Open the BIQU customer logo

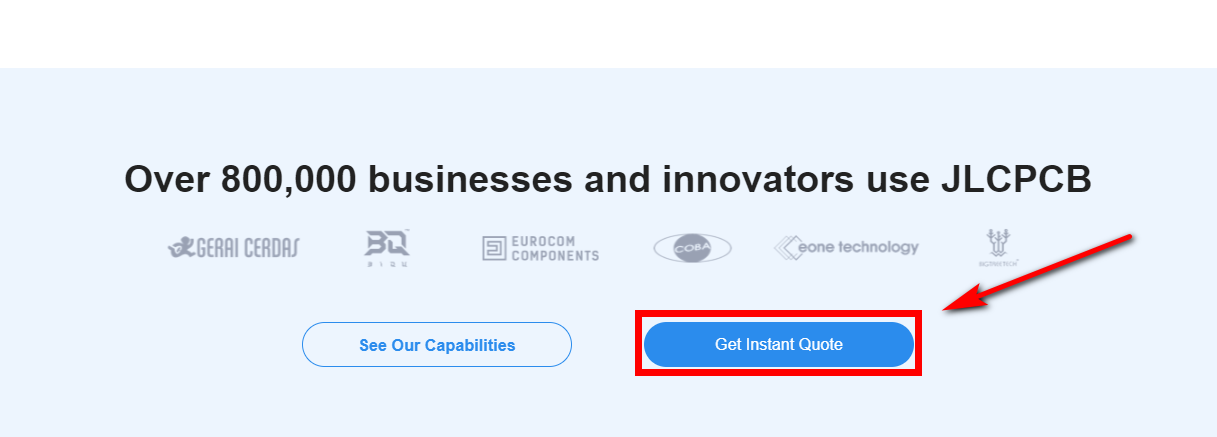coord(387,248)
